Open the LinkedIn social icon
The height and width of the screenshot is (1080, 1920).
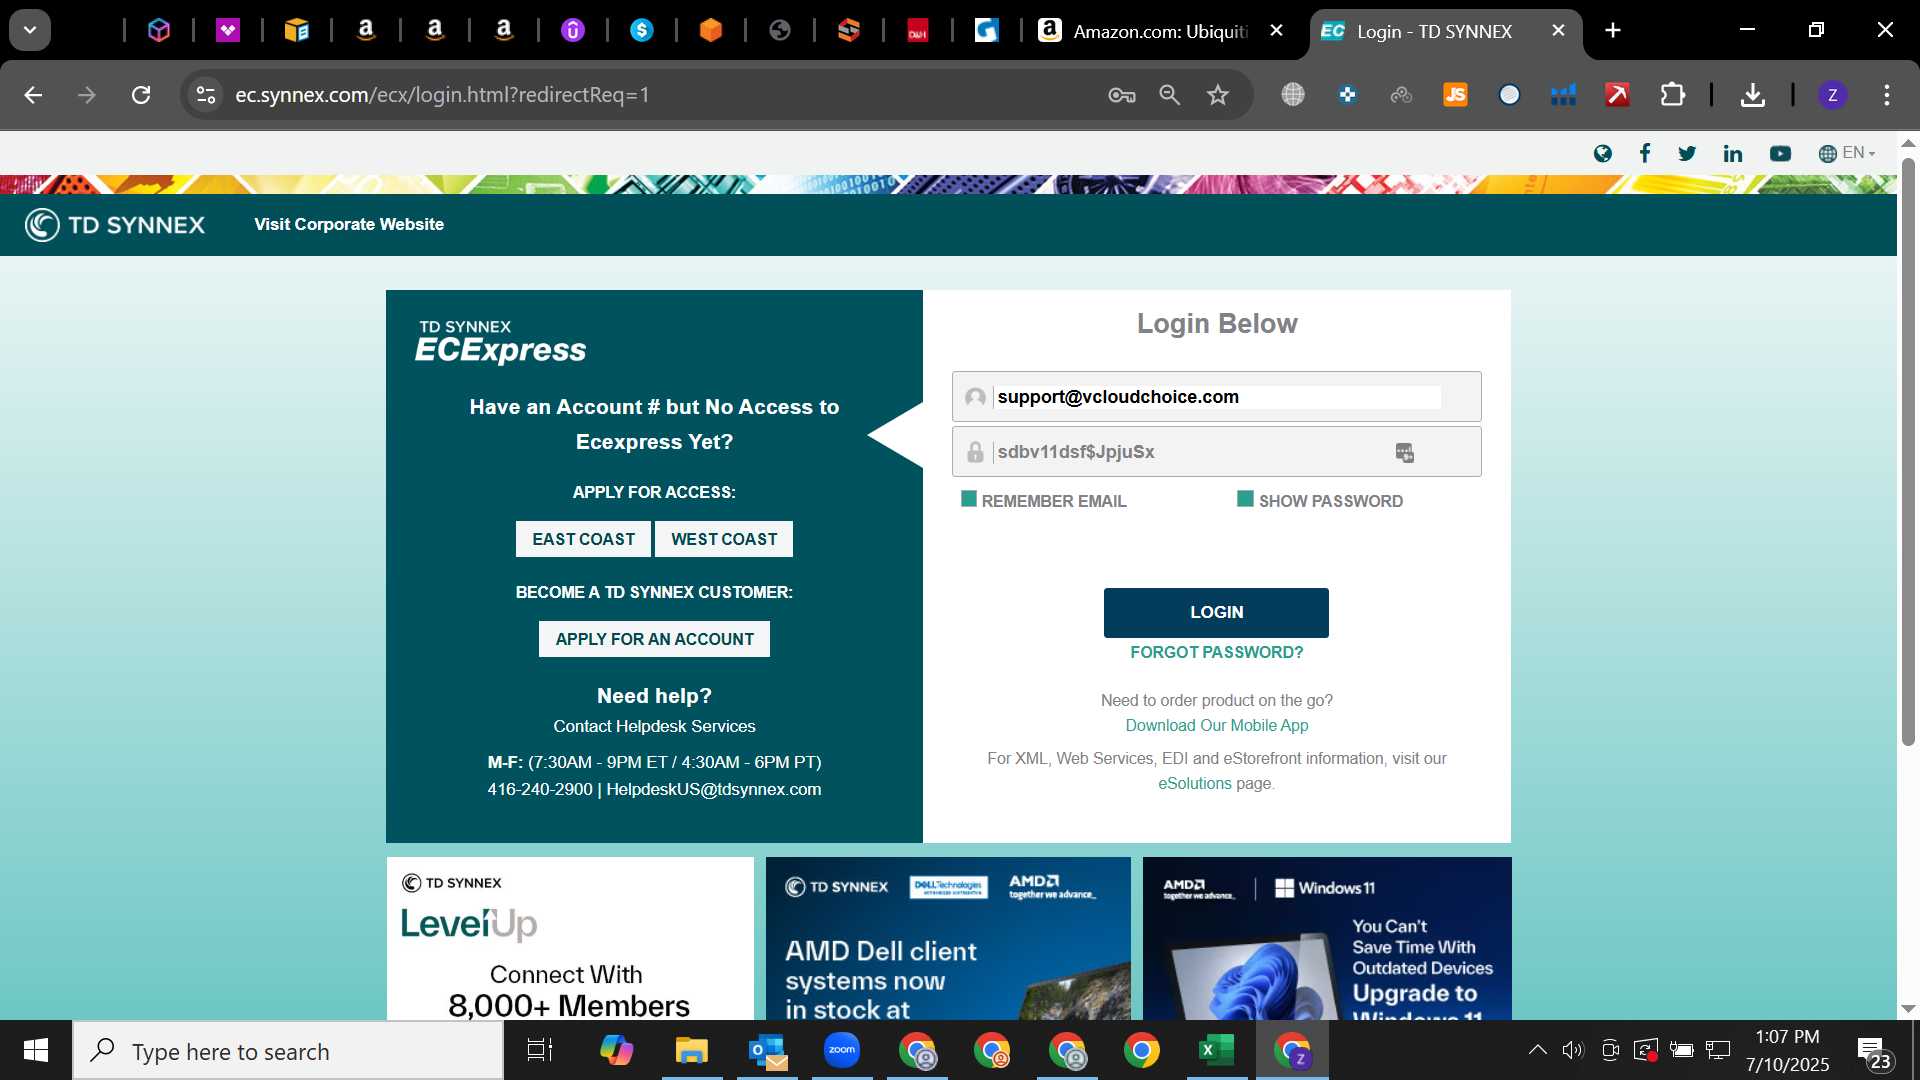click(1733, 153)
